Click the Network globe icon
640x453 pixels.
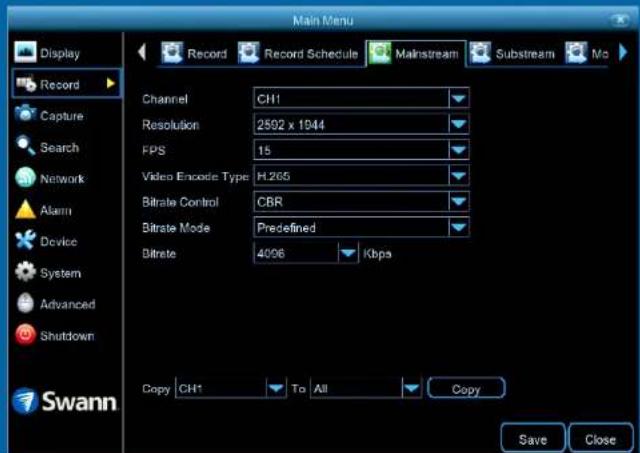pyautogui.click(x=25, y=178)
